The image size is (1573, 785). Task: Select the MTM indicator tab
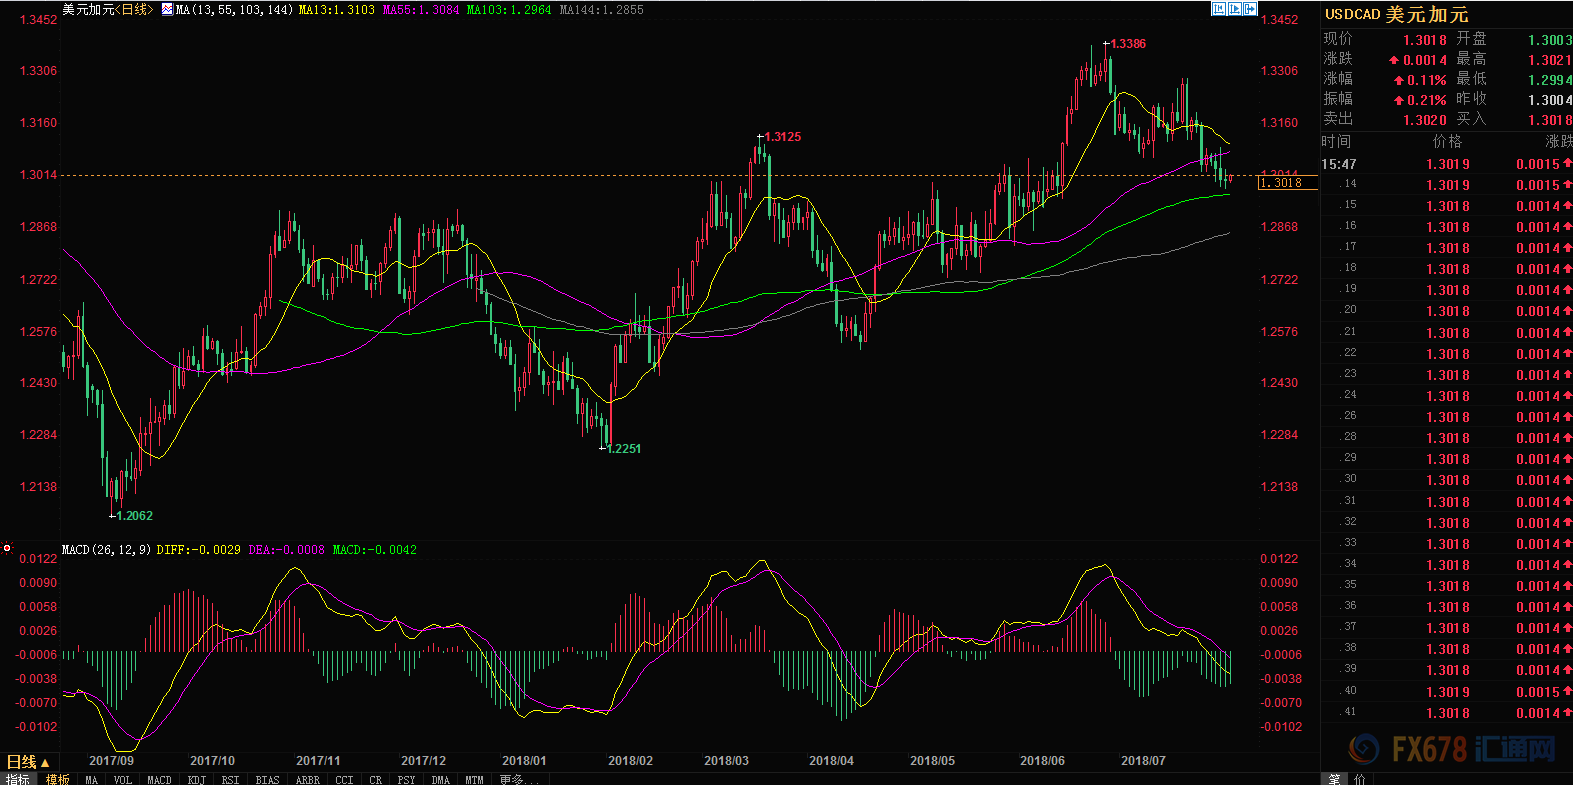pos(474,779)
